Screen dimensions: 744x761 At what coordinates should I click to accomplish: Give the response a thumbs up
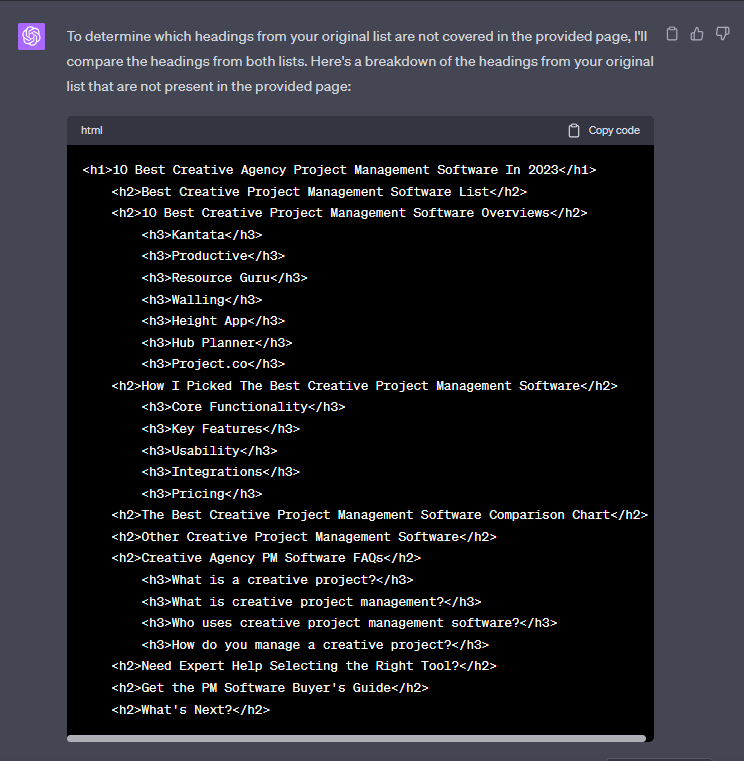coord(697,34)
